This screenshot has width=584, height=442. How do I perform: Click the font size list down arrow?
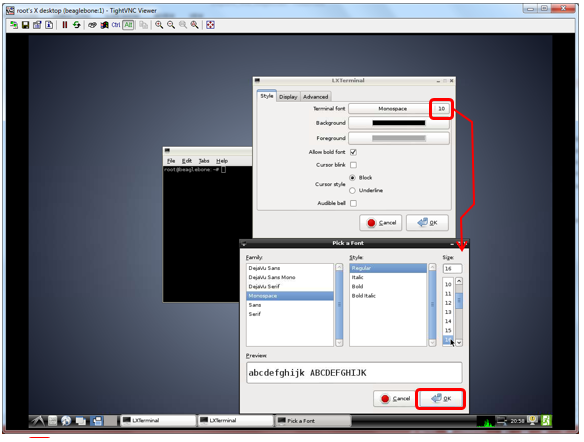click(x=459, y=343)
